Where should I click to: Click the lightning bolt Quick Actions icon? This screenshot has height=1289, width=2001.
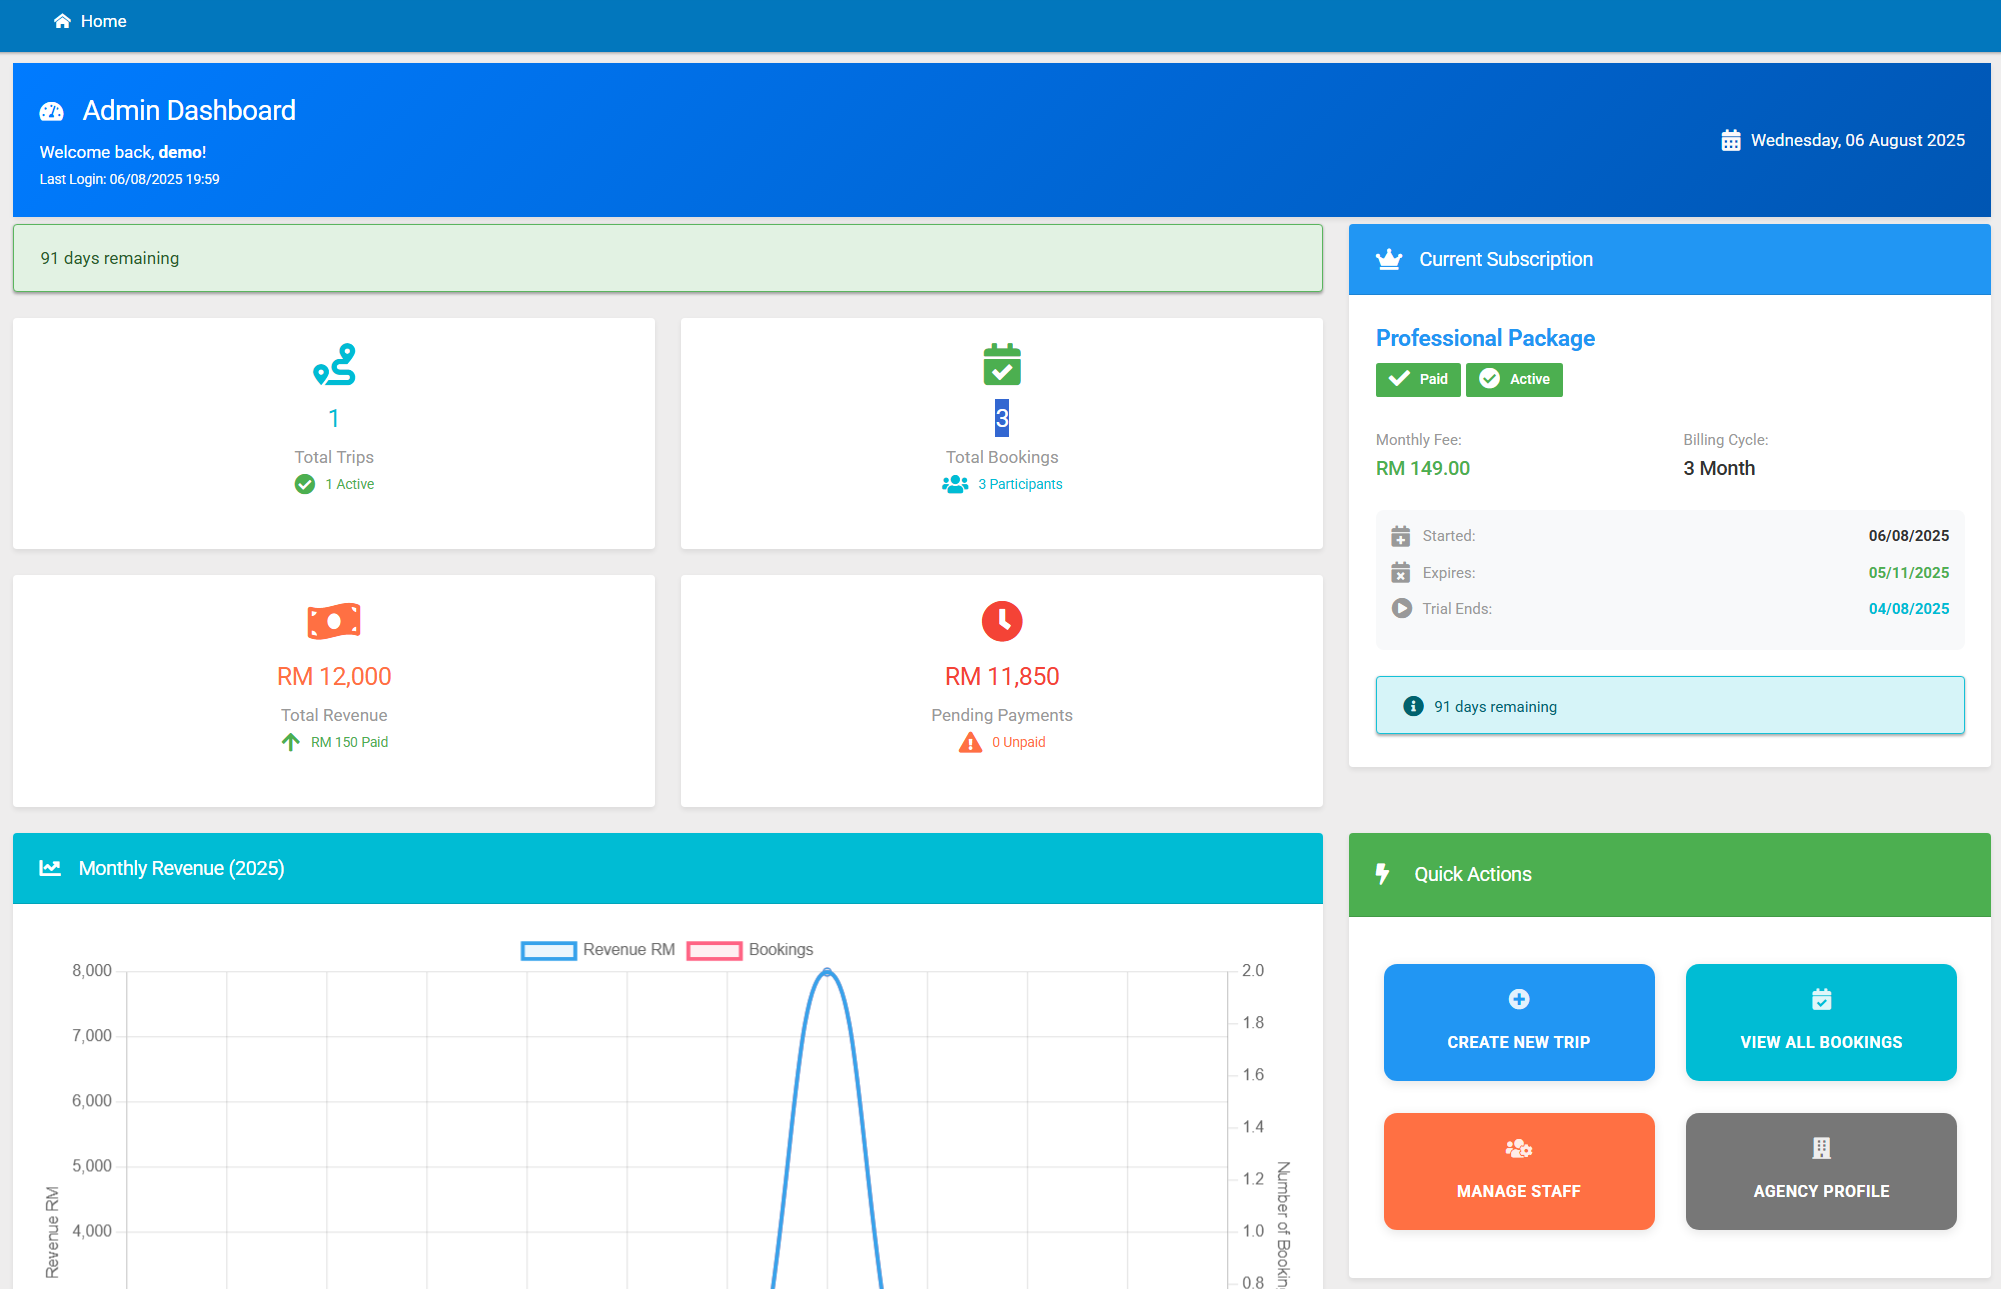(x=1382, y=874)
